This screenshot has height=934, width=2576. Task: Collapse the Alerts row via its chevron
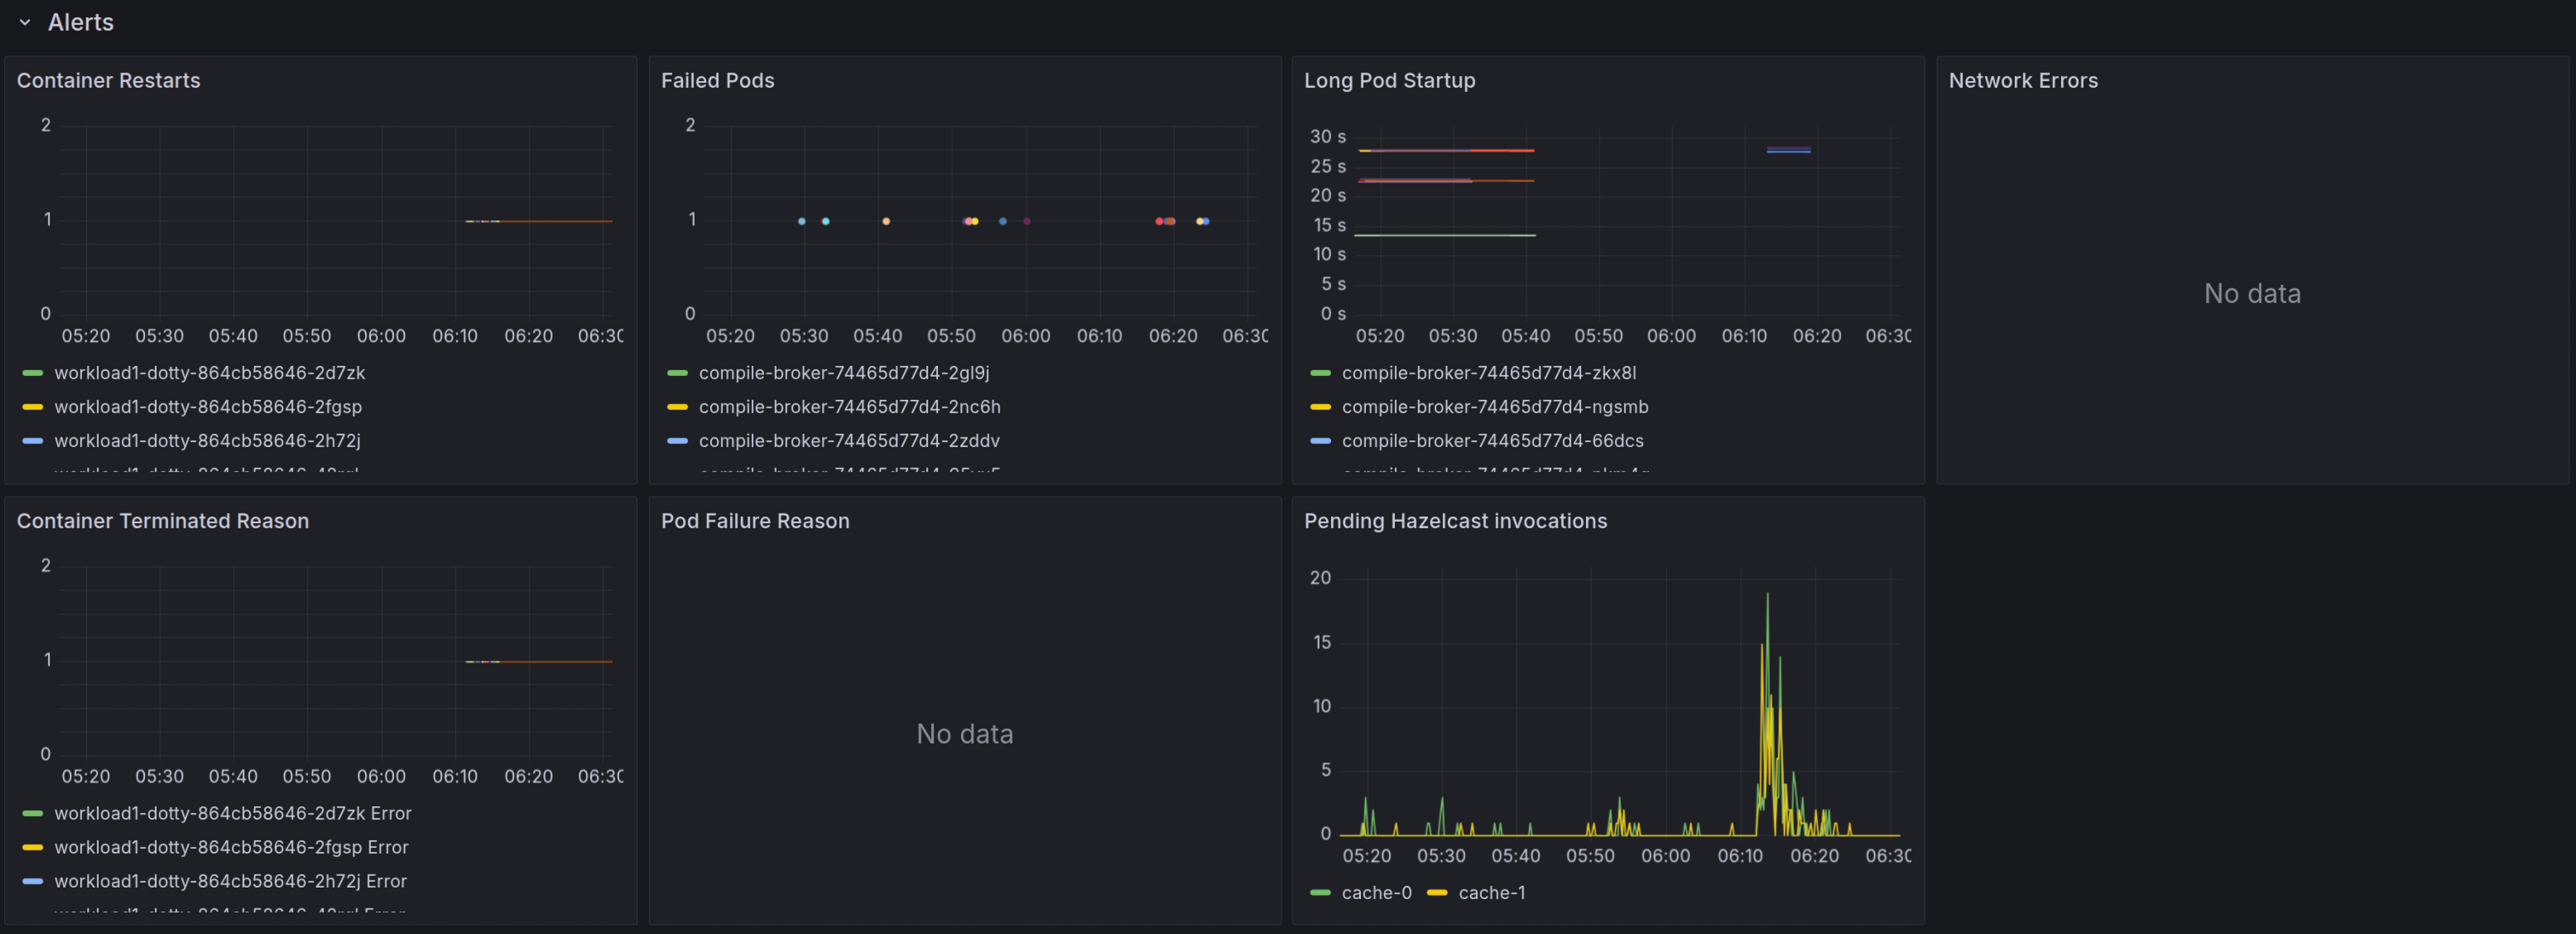25,22
